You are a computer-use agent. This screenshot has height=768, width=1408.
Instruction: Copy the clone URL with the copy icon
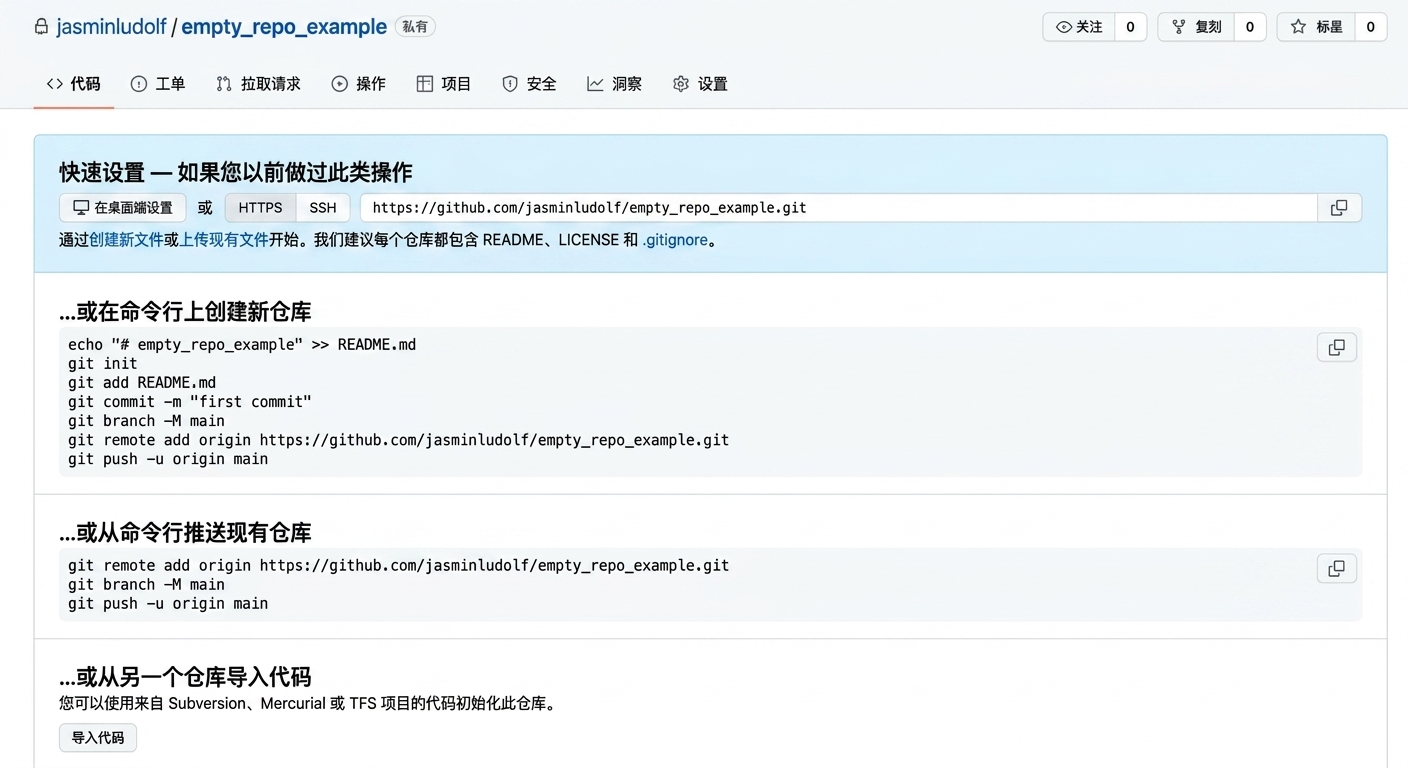tap(1339, 208)
